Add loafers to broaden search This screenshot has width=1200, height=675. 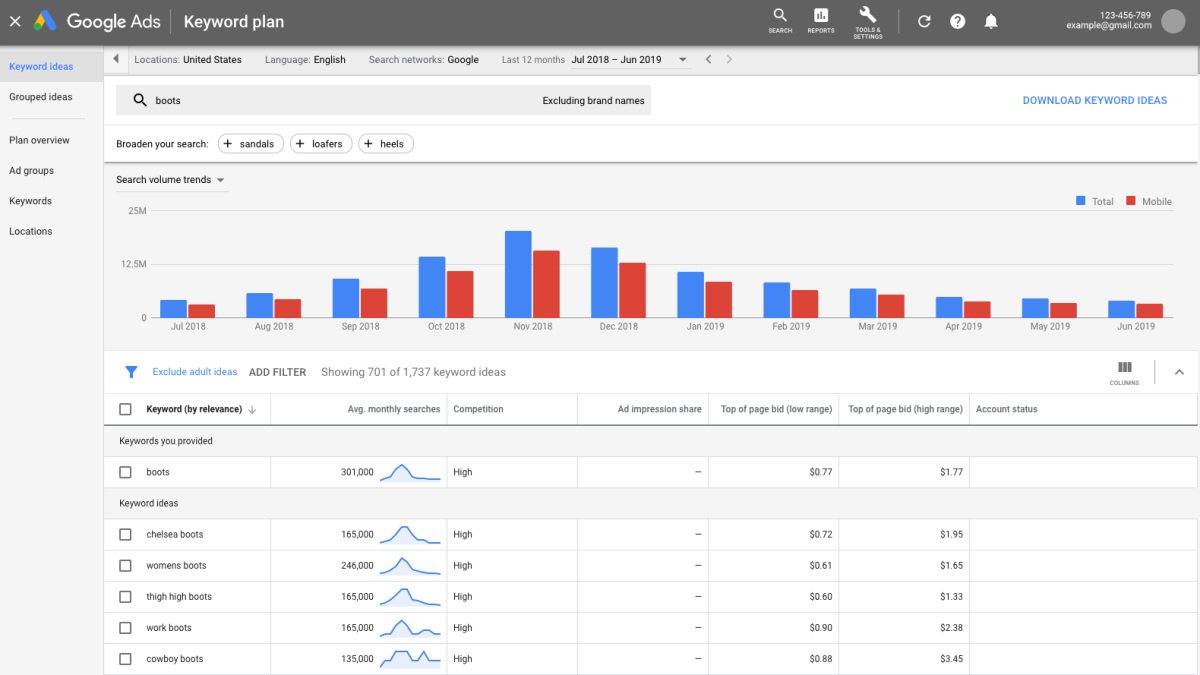coord(321,144)
